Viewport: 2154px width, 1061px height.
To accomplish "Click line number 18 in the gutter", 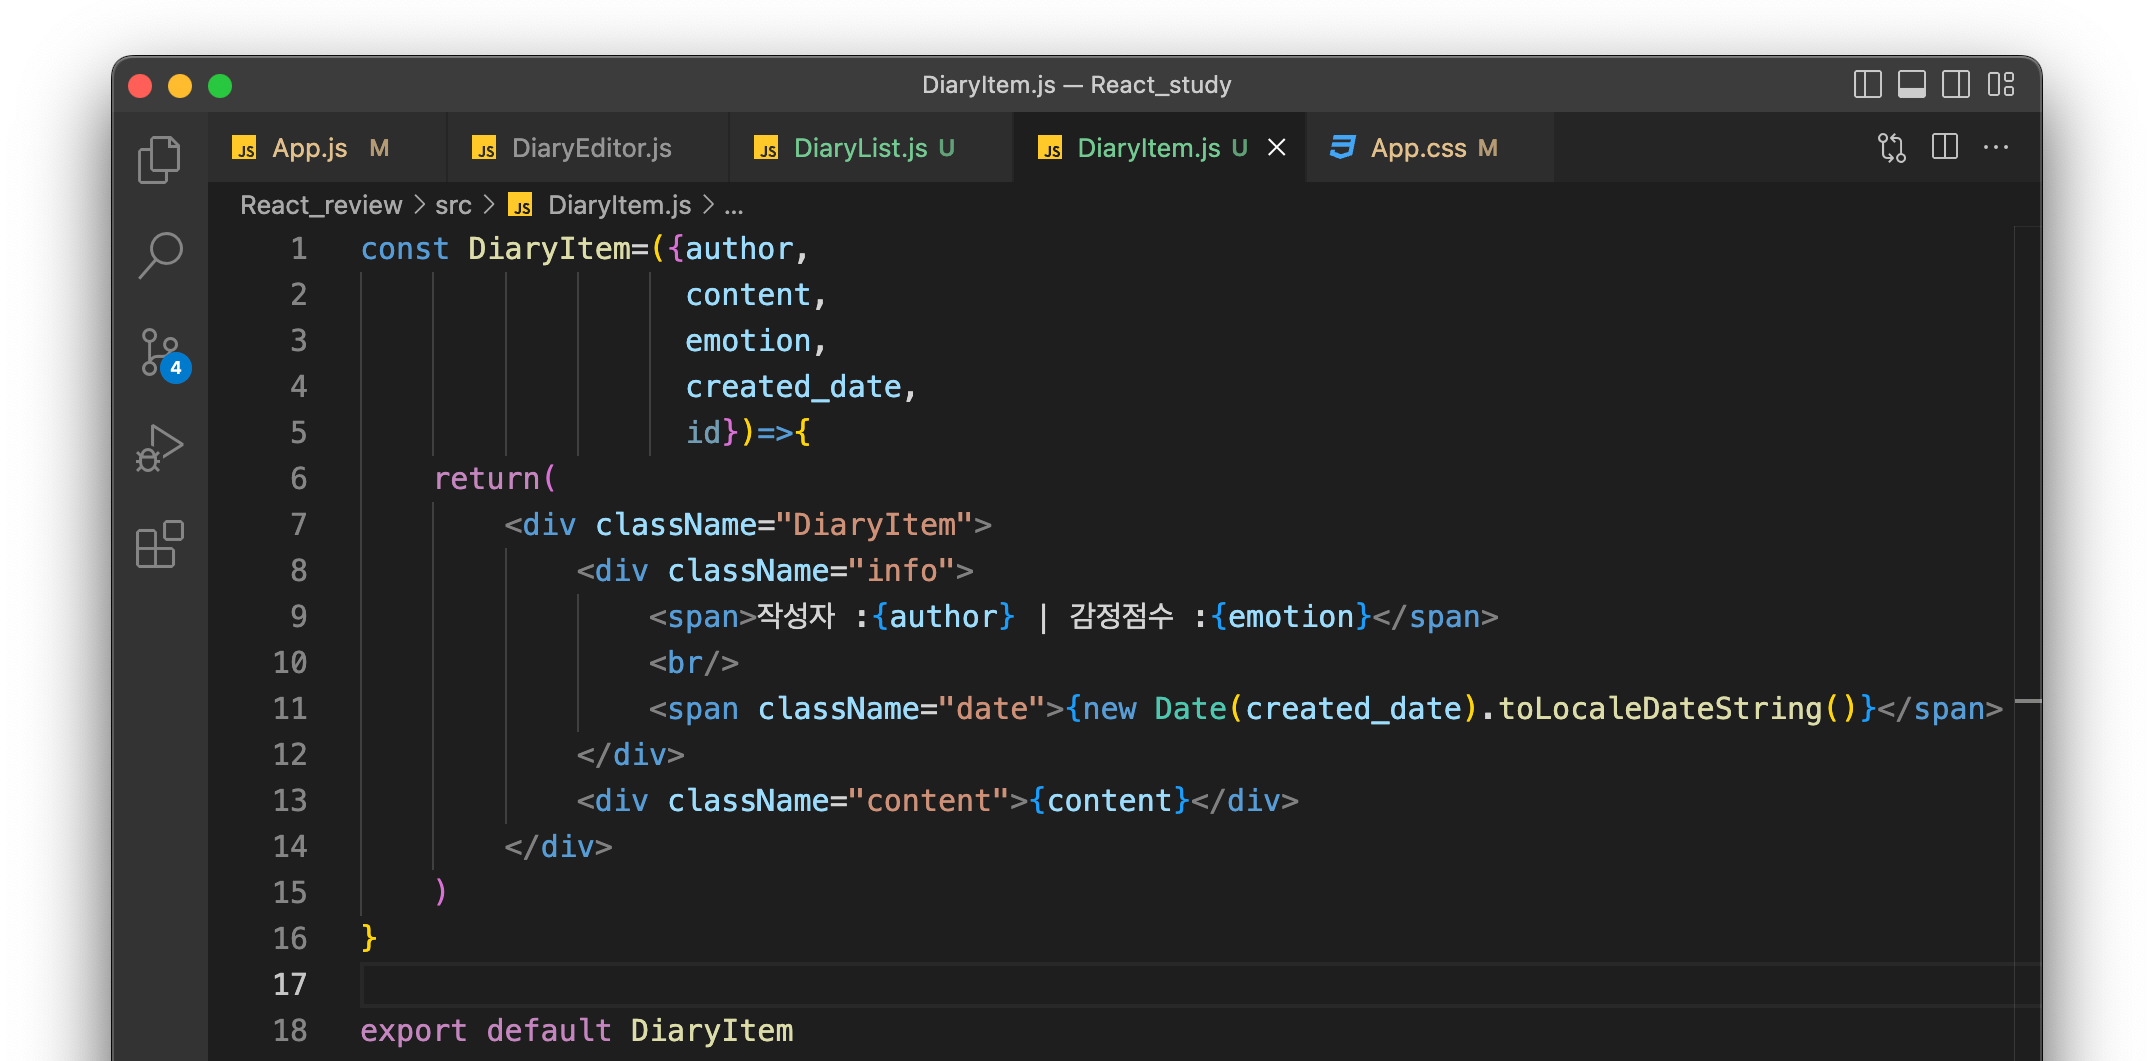I will pyautogui.click(x=290, y=1031).
